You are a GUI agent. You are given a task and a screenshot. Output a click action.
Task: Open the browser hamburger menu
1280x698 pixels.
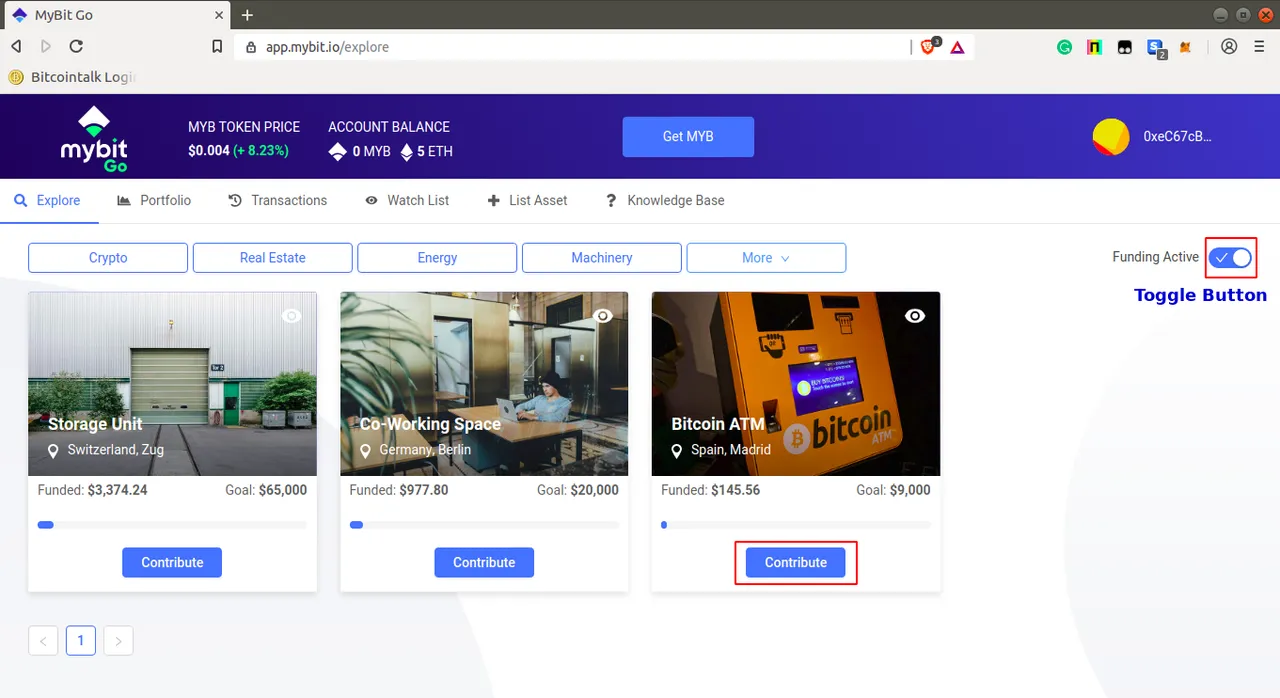[1259, 46]
